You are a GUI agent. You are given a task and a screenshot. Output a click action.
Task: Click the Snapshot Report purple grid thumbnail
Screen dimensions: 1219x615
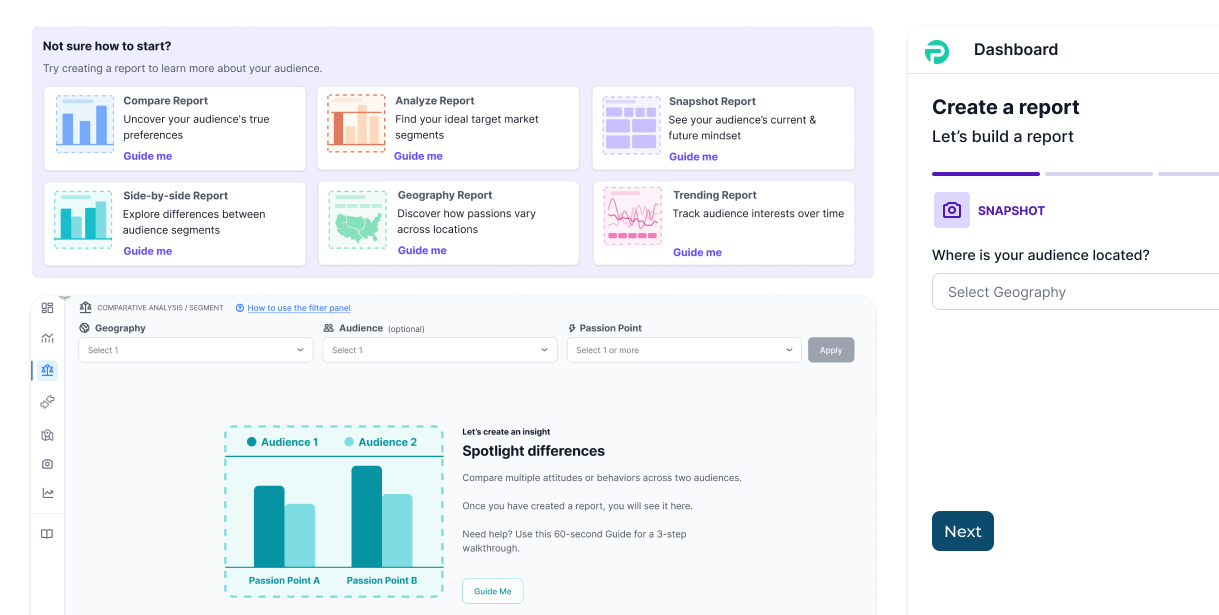click(631, 125)
